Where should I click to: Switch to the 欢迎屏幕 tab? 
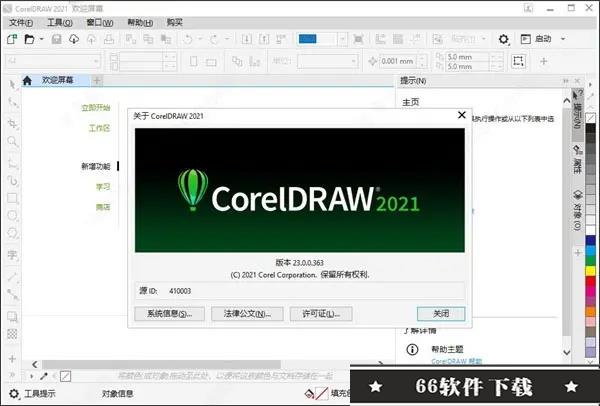point(57,80)
